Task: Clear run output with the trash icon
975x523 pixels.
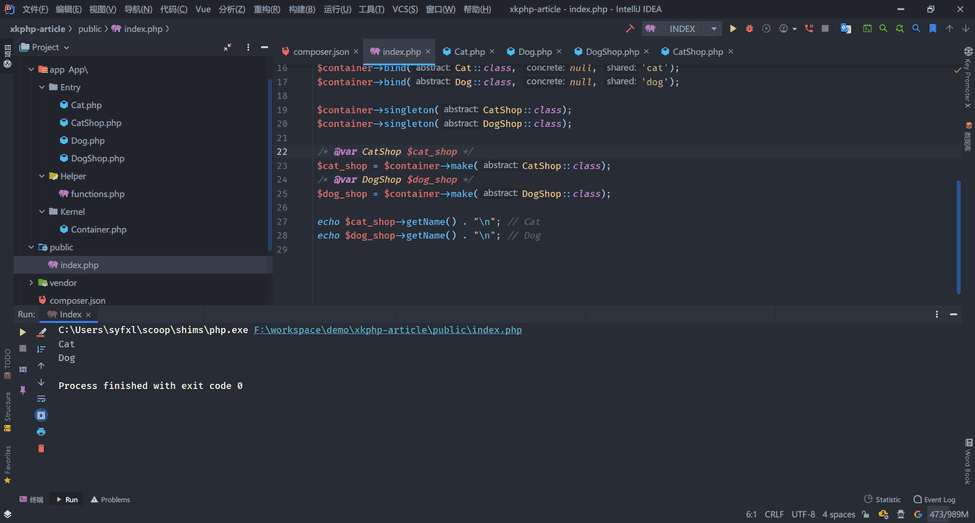Action: point(41,448)
